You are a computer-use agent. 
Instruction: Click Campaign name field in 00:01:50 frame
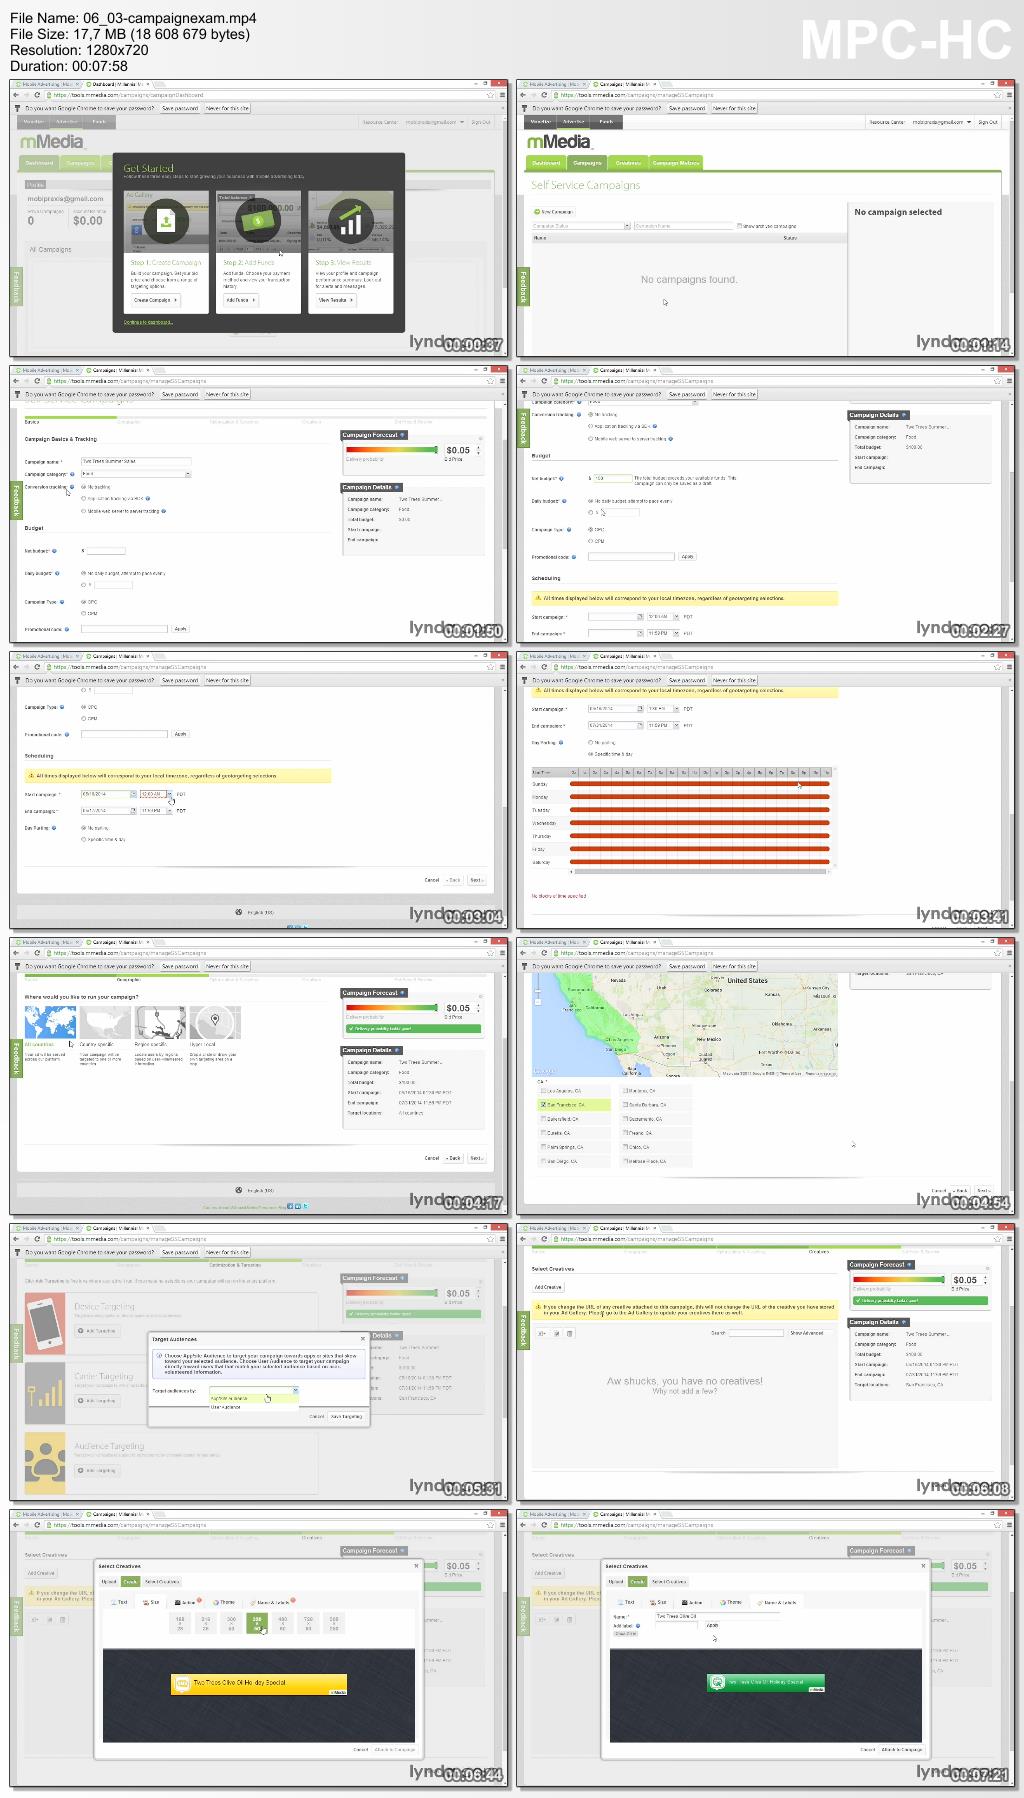pyautogui.click(x=135, y=461)
